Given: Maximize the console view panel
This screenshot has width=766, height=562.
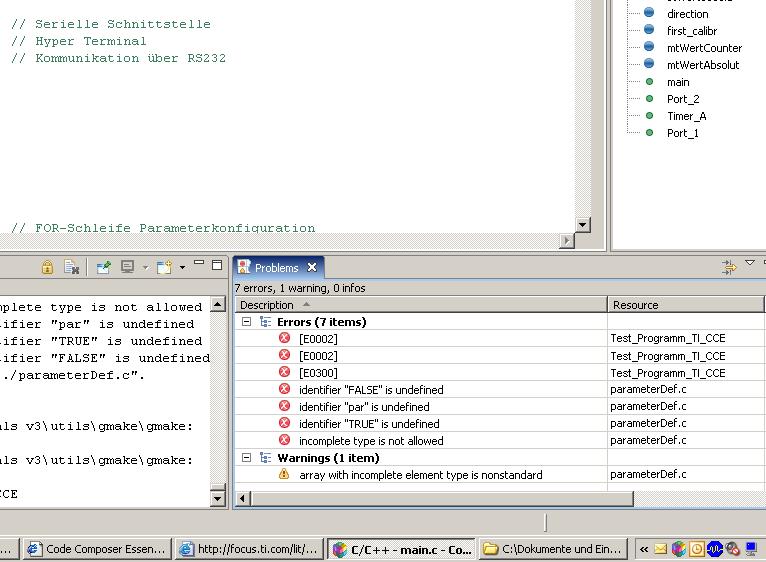Looking at the screenshot, I should (217, 265).
